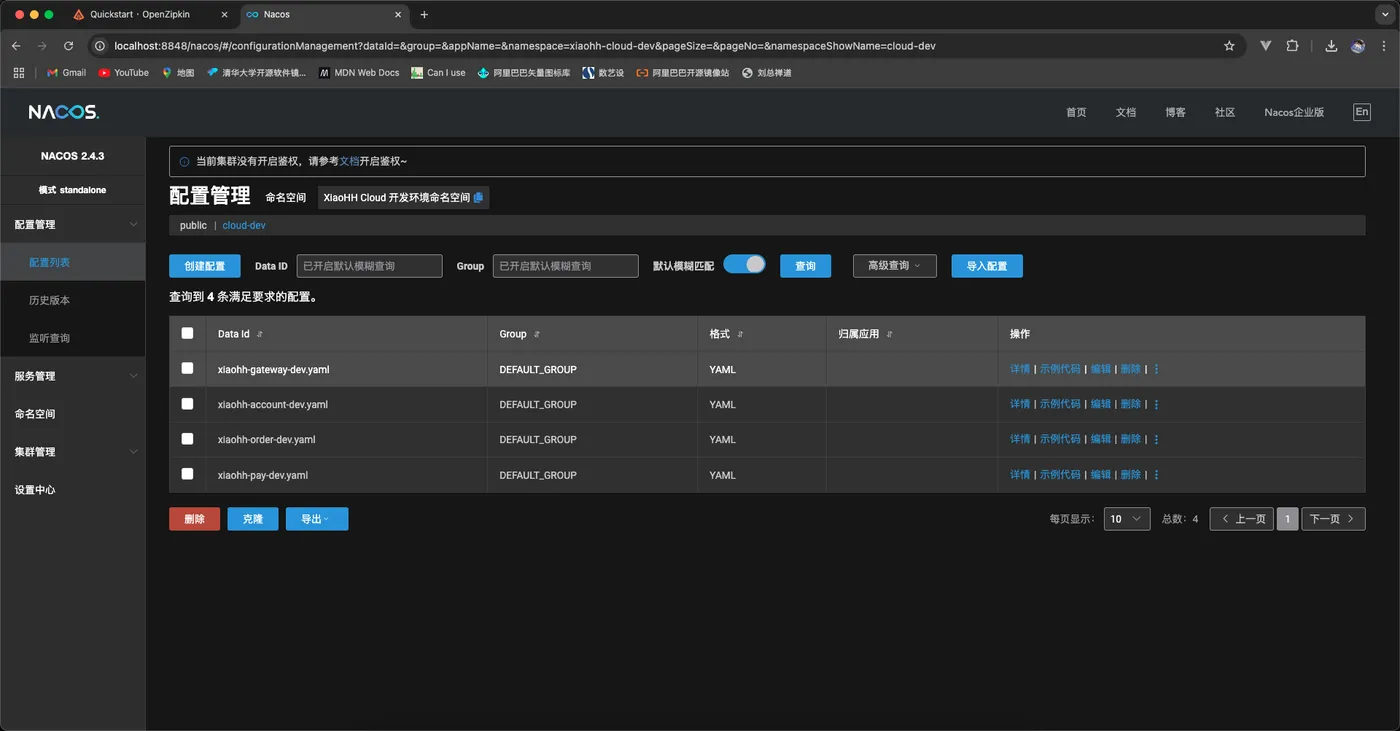
Task: Open the 导出 dropdown button
Action: (317, 519)
